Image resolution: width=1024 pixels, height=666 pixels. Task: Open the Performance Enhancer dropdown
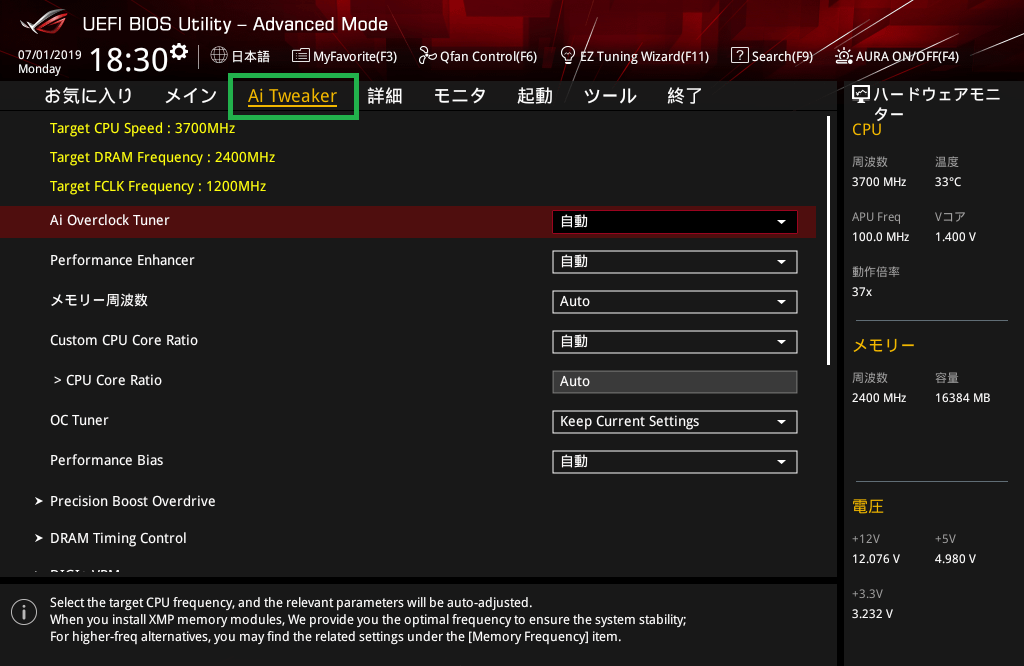tap(675, 262)
